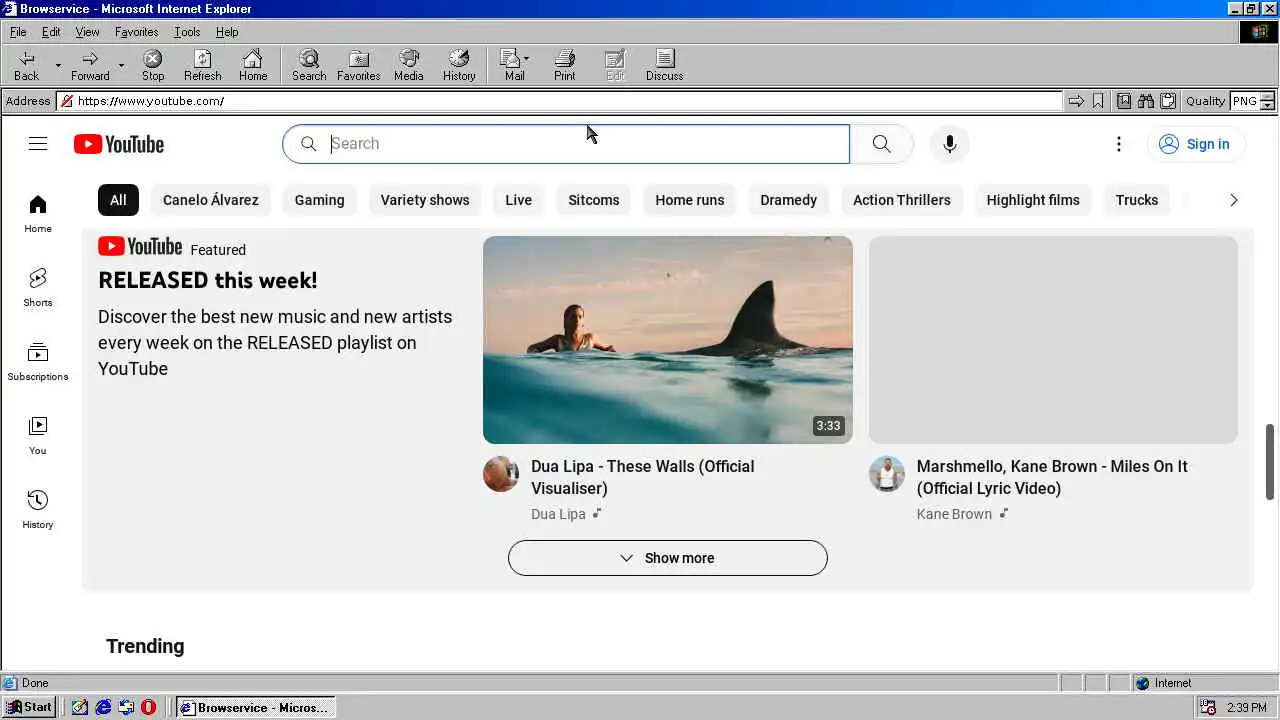Open Subscriptions in YouTube sidebar
The image size is (1280, 720).
pyautogui.click(x=38, y=362)
